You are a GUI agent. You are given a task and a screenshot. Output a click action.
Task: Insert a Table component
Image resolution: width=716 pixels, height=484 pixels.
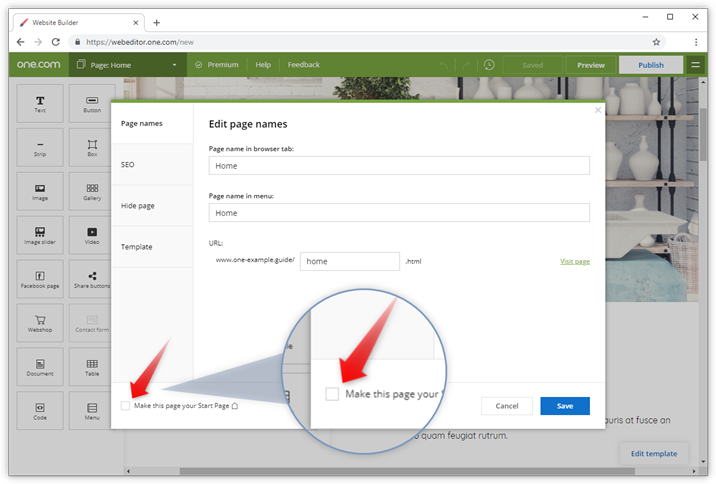(x=92, y=367)
